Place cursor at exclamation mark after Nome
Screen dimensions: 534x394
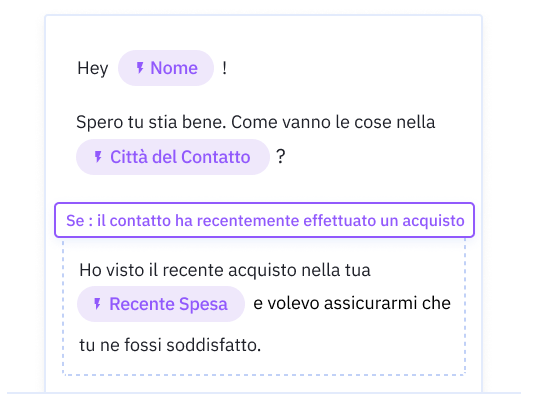pos(224,68)
